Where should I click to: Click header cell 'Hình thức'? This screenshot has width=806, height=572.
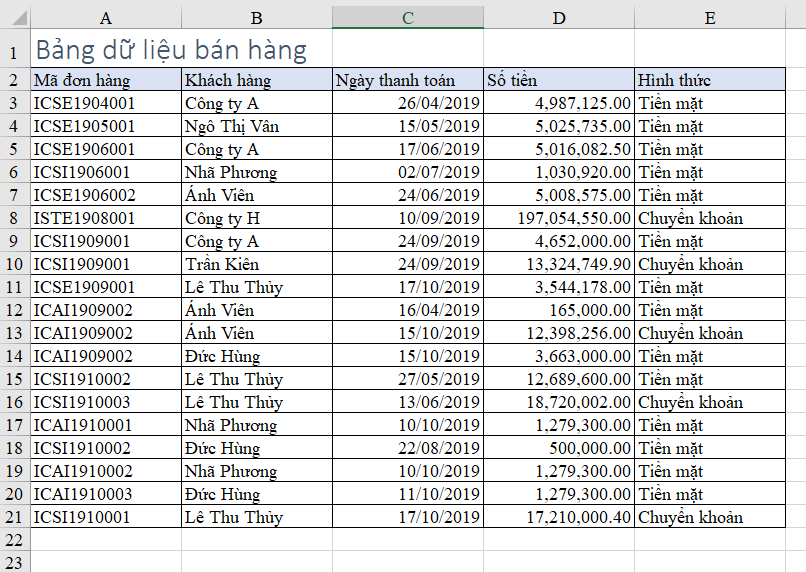point(710,80)
